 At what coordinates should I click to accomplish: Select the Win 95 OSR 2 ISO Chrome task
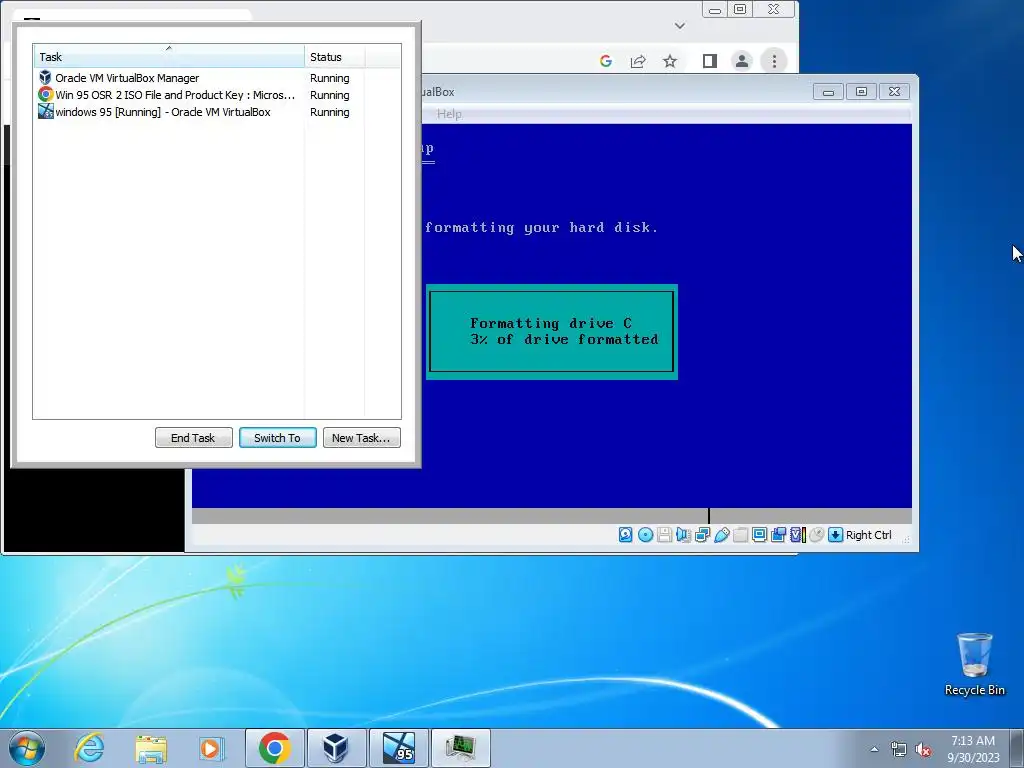point(168,95)
